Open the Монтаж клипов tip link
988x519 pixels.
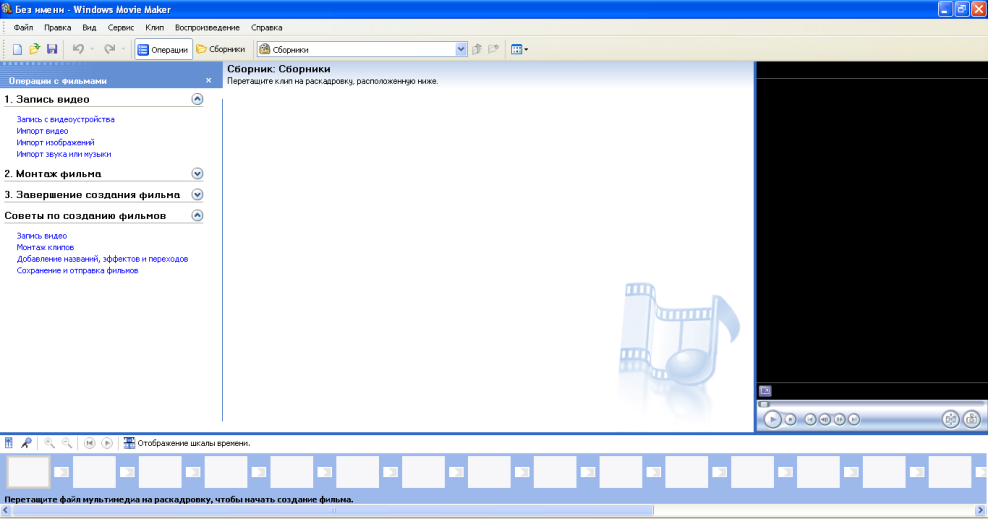(x=45, y=248)
